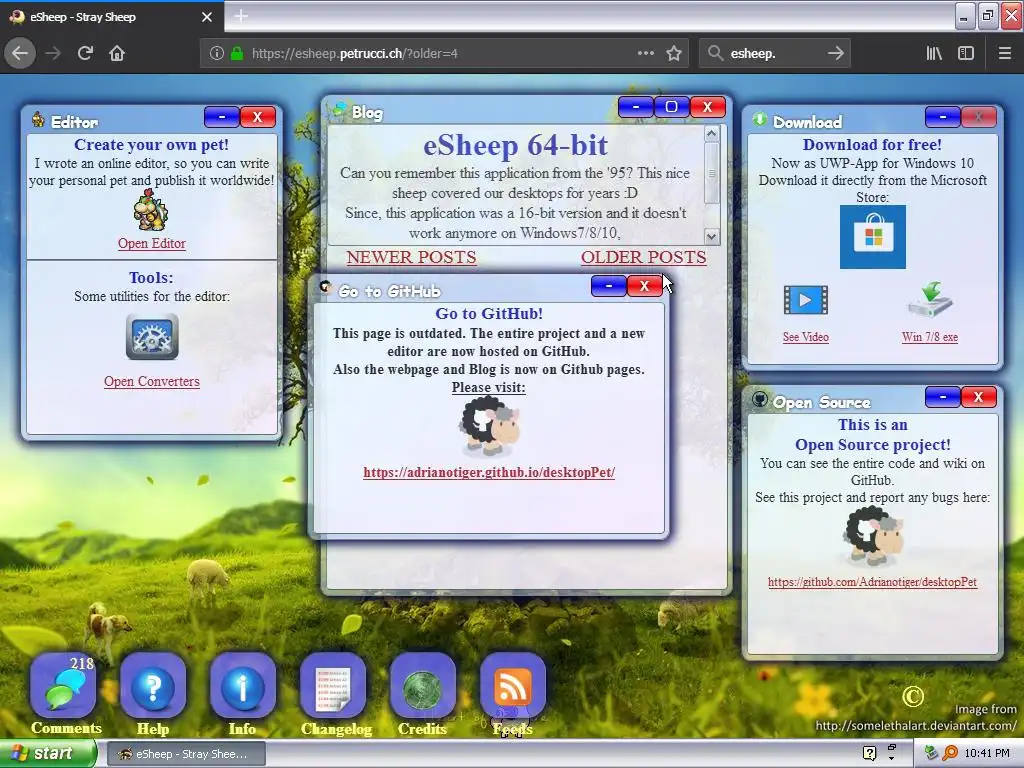Open the adrianotiger.github.io/desktopPet link
This screenshot has height=768, width=1024.
pyautogui.click(x=489, y=472)
